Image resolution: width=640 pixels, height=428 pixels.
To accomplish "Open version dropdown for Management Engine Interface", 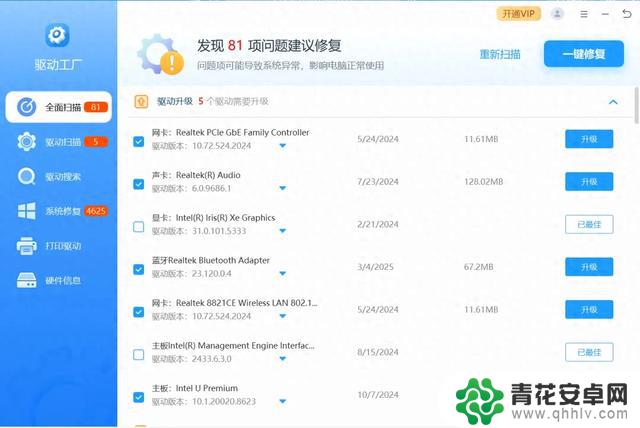I will (282, 359).
